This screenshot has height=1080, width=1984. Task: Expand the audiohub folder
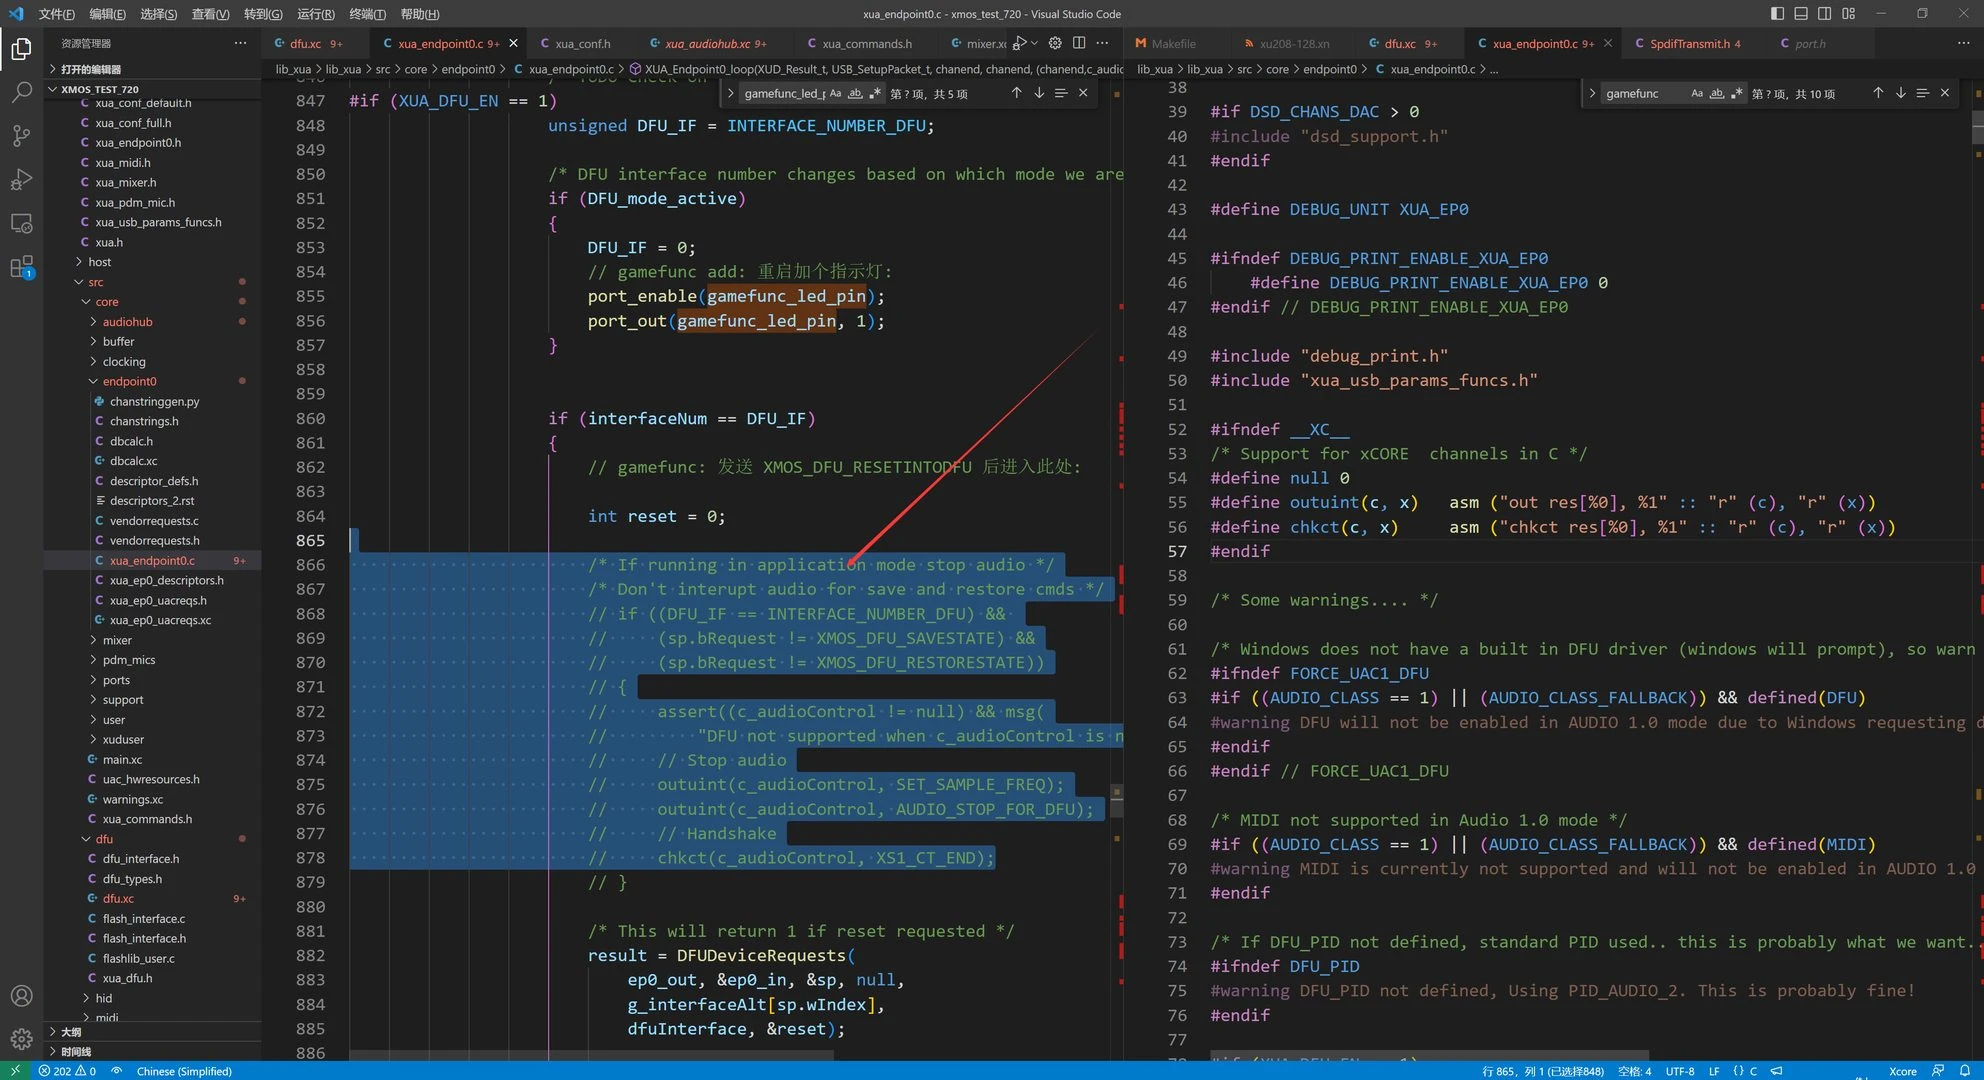point(127,322)
